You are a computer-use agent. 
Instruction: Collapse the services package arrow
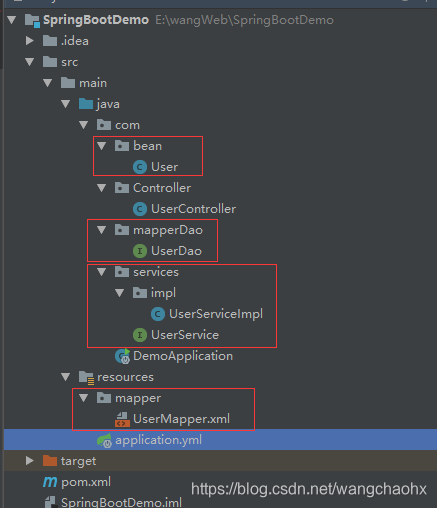coord(102,272)
